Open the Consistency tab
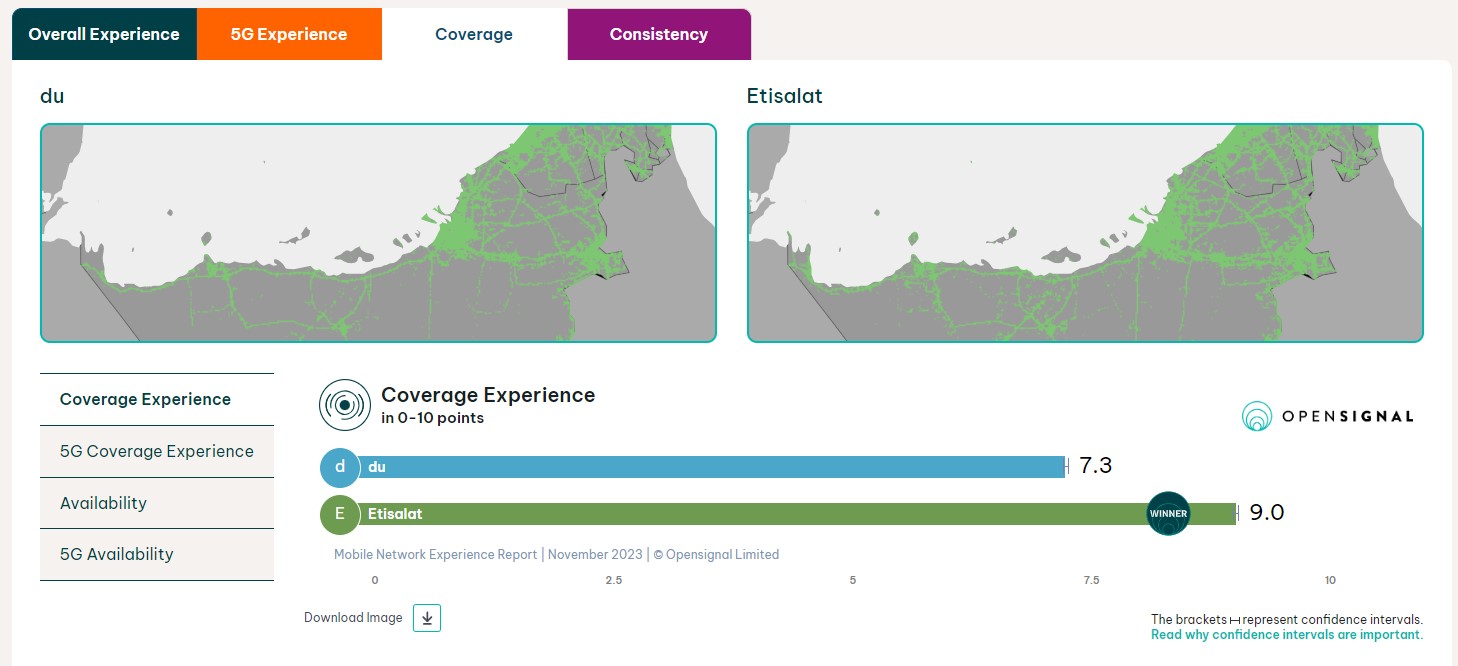This screenshot has width=1458, height=666. pos(658,34)
